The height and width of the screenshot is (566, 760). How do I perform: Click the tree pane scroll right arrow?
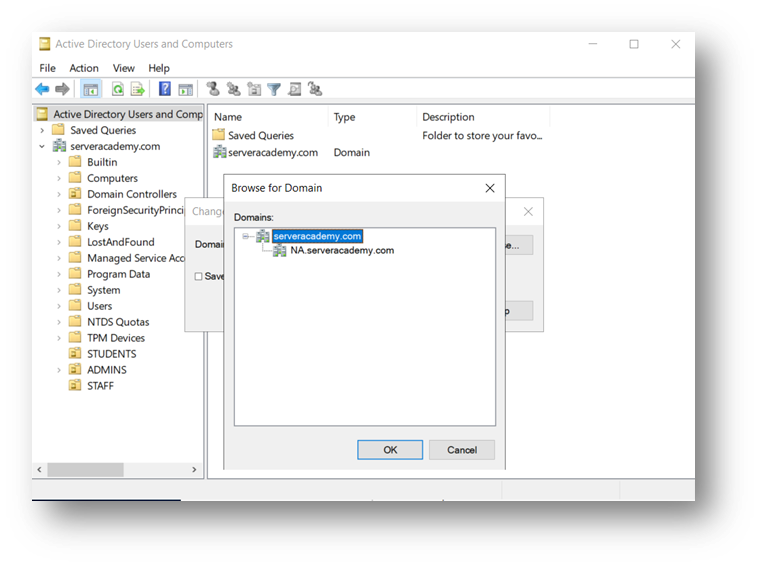click(x=194, y=469)
